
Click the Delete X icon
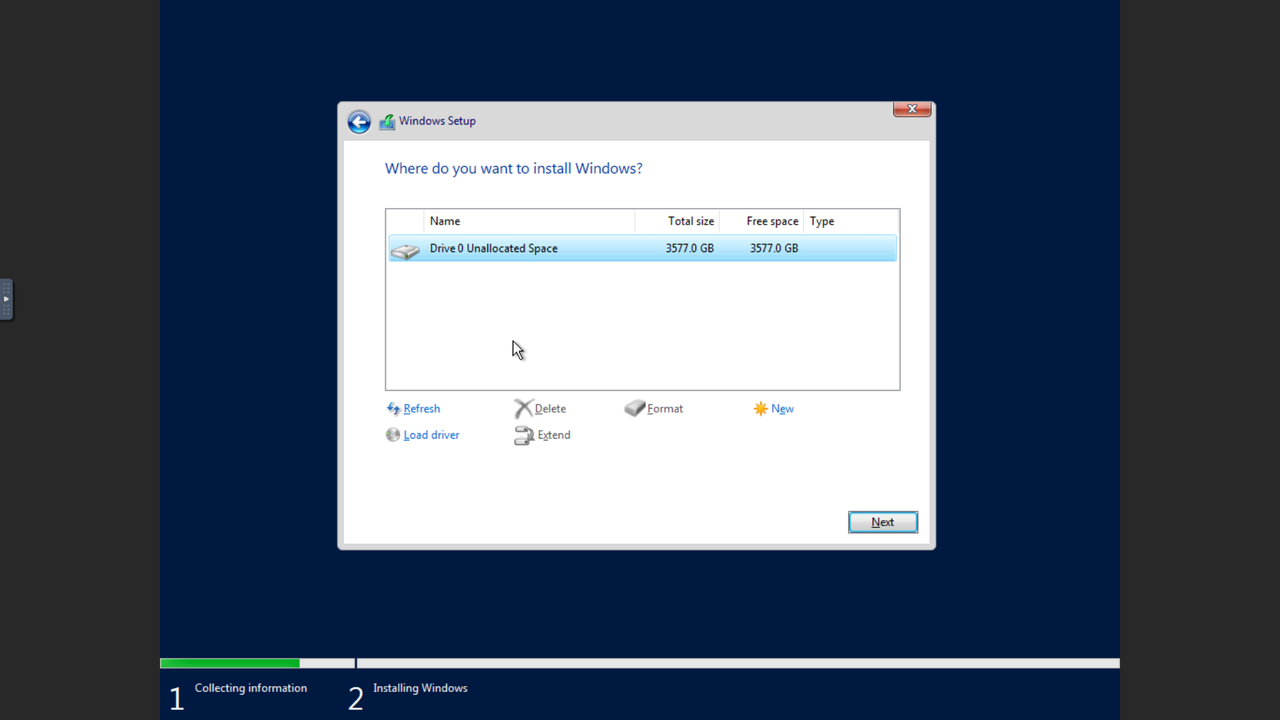click(523, 409)
